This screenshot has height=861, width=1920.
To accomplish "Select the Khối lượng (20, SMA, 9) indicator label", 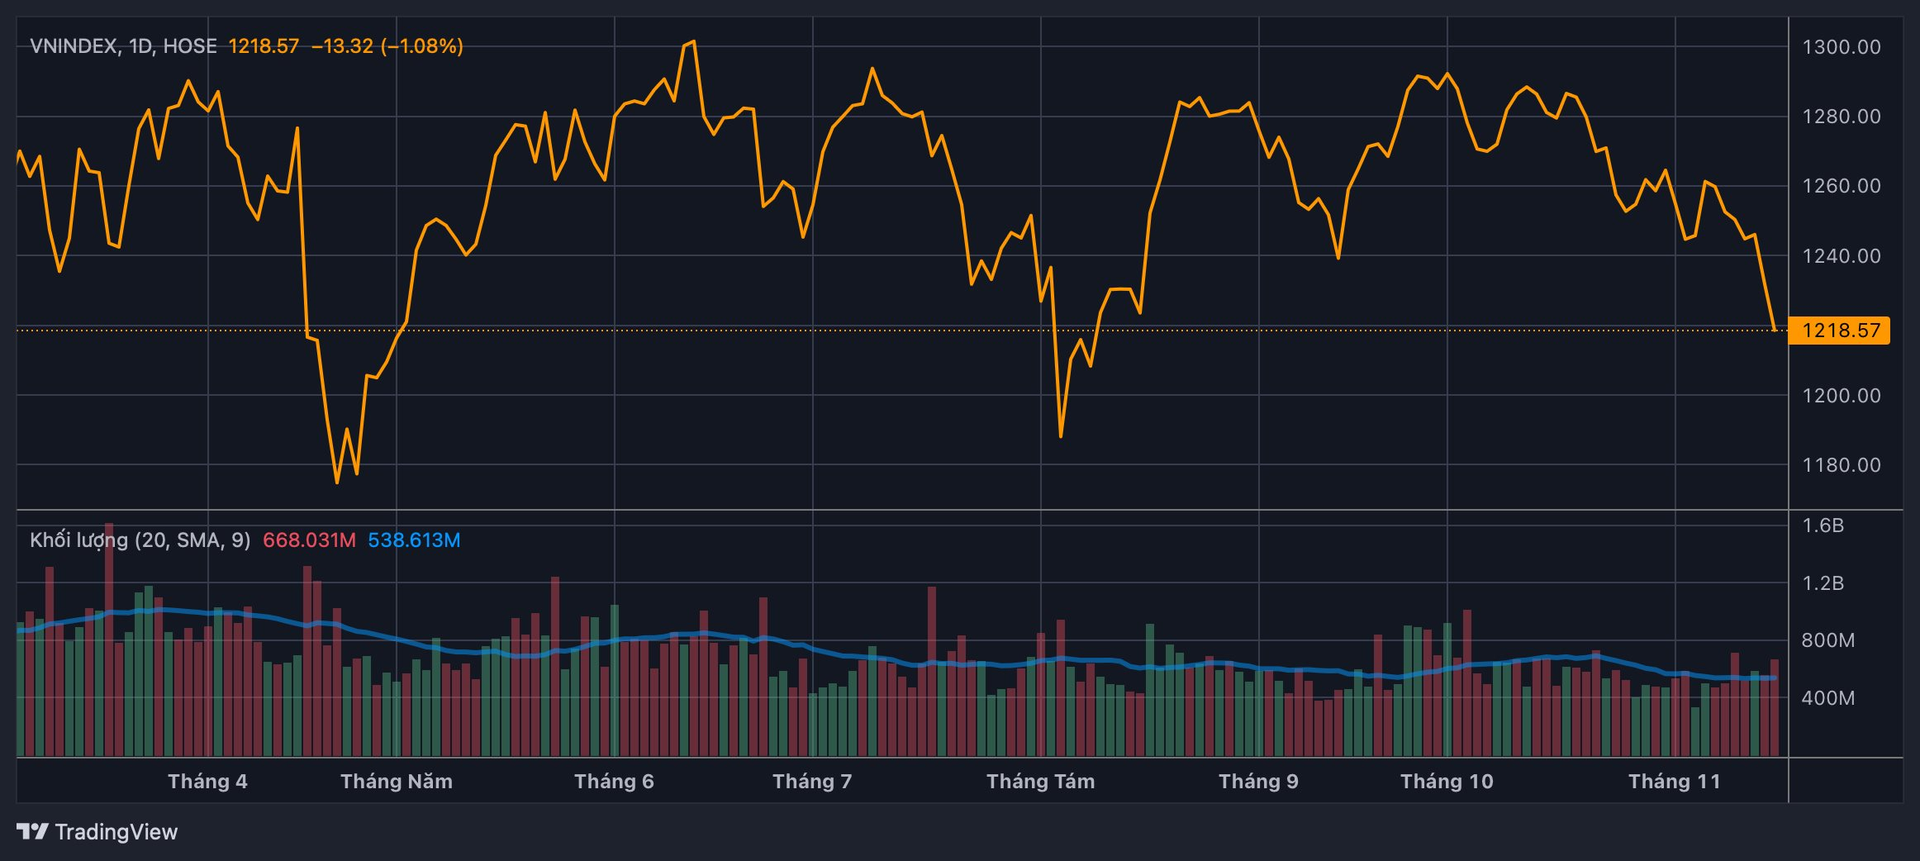I will tap(140, 540).
